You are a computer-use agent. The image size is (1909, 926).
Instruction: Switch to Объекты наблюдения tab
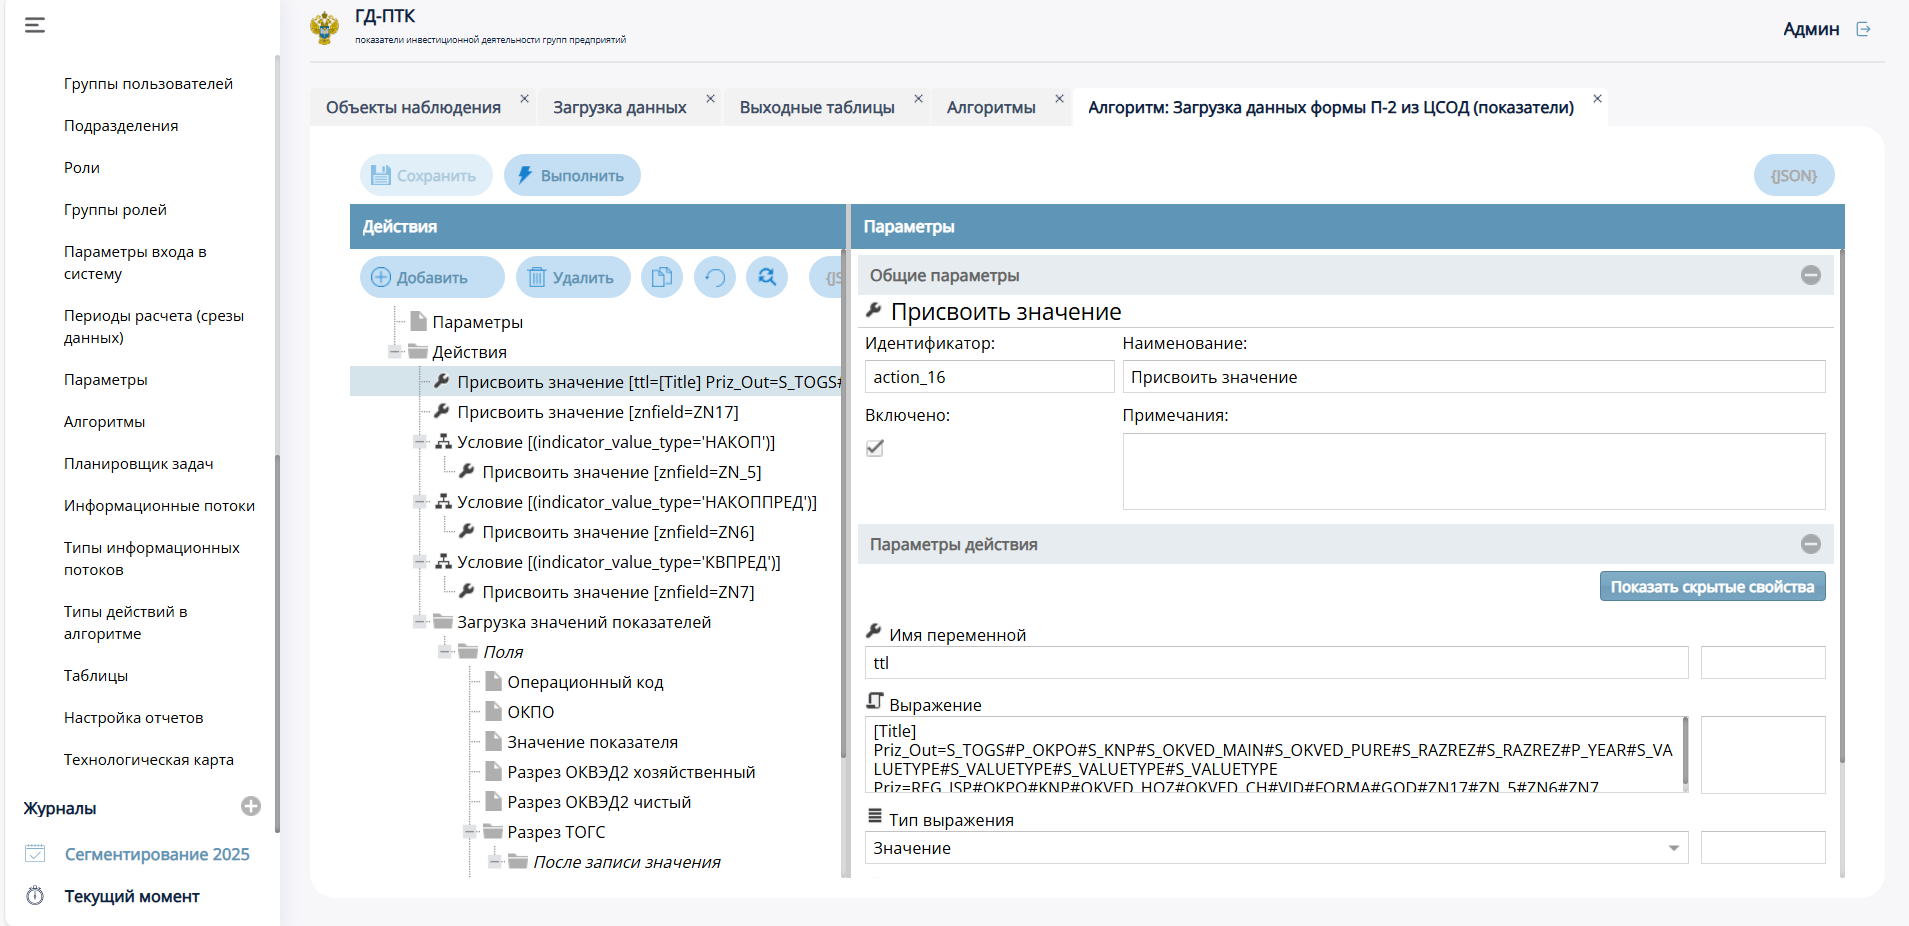(x=413, y=107)
